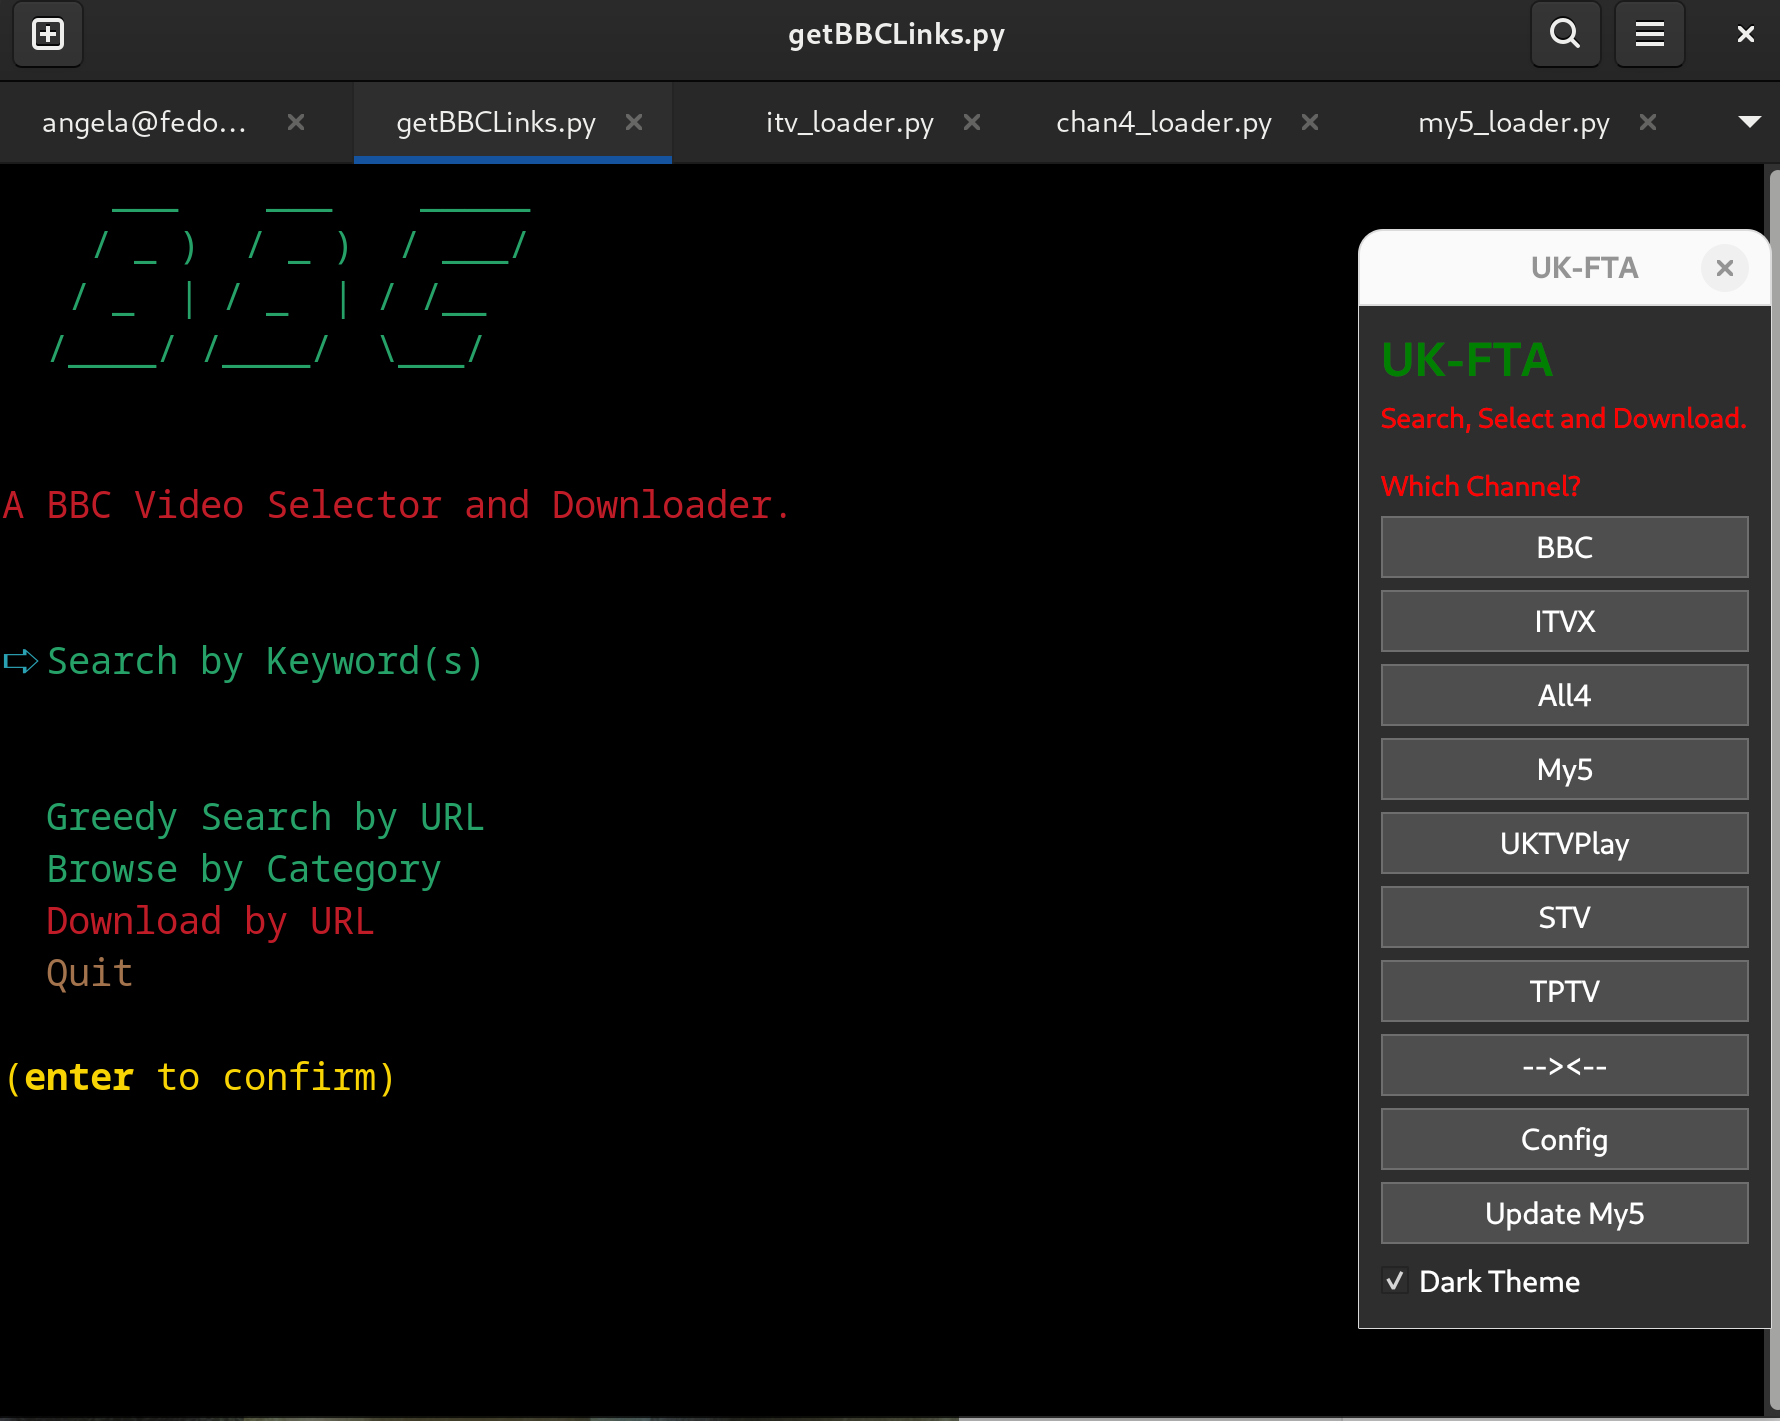Screen dimensions: 1780x1421
Task: Close the getBBCLinks.py tab
Action: [634, 122]
